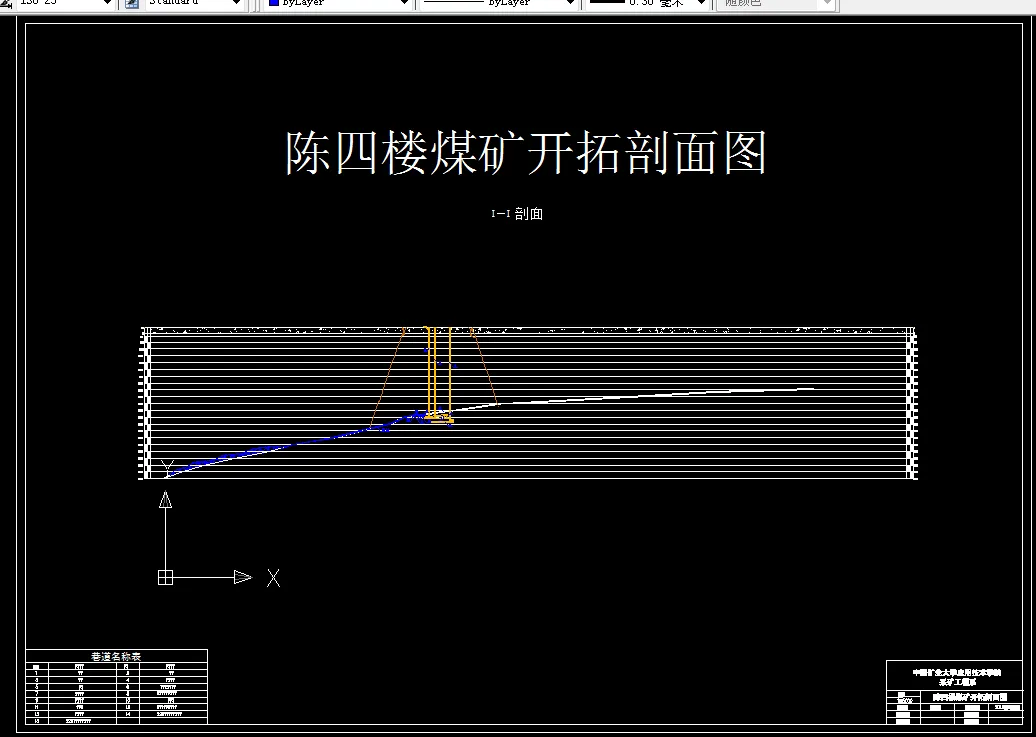1036x737 pixels.
Task: Expand the 0.30 毫米 lineweight dropdown
Action: click(700, 4)
